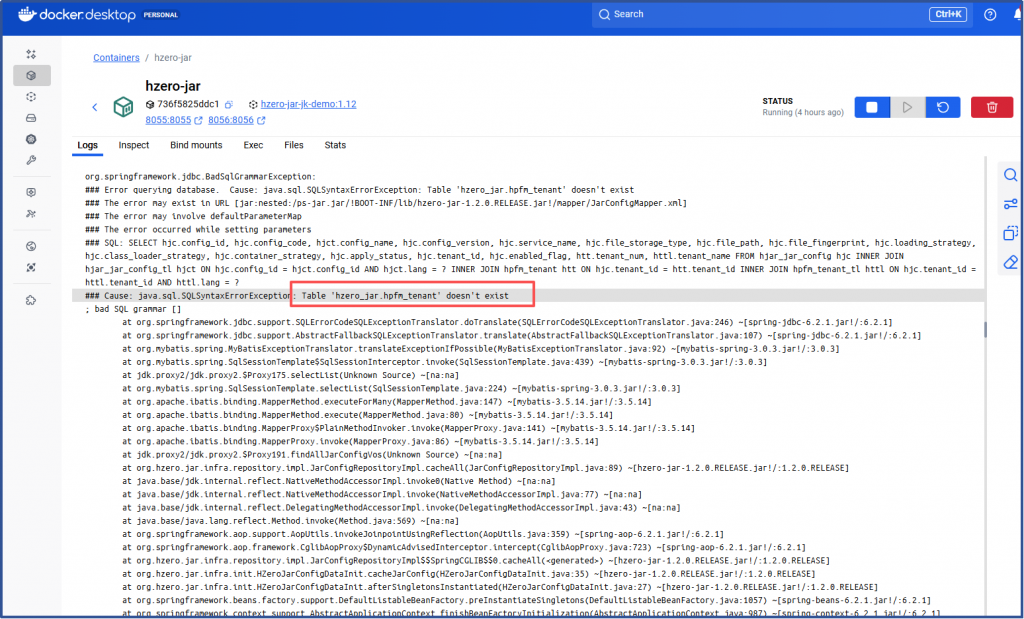Open log search with magnifier icon
Viewport: 1024px width, 619px height.
(1010, 176)
